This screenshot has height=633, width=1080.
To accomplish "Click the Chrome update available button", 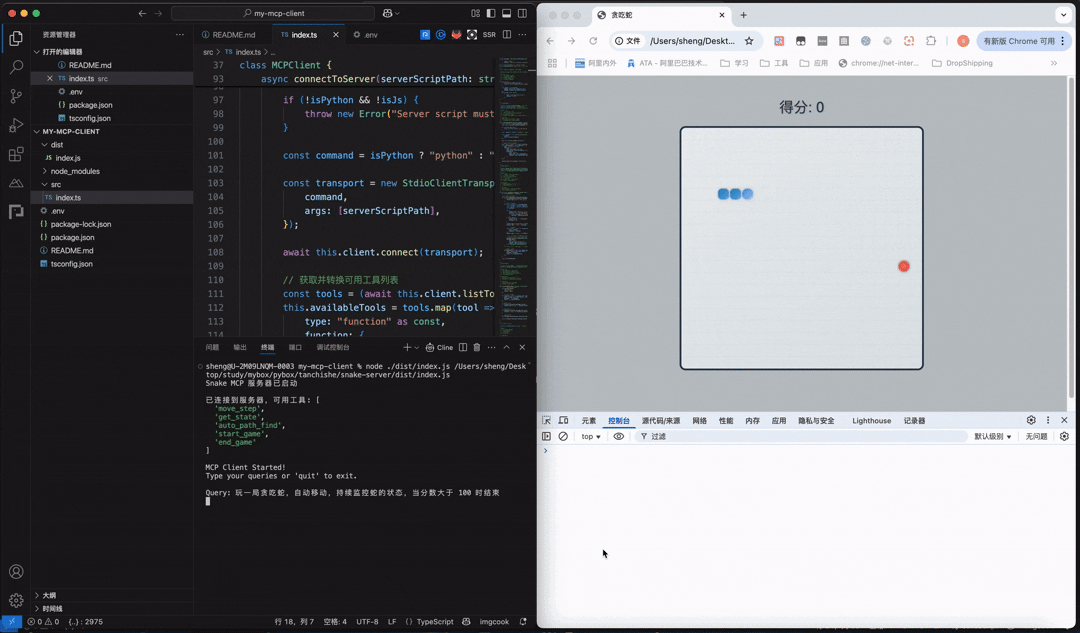I will [1019, 41].
